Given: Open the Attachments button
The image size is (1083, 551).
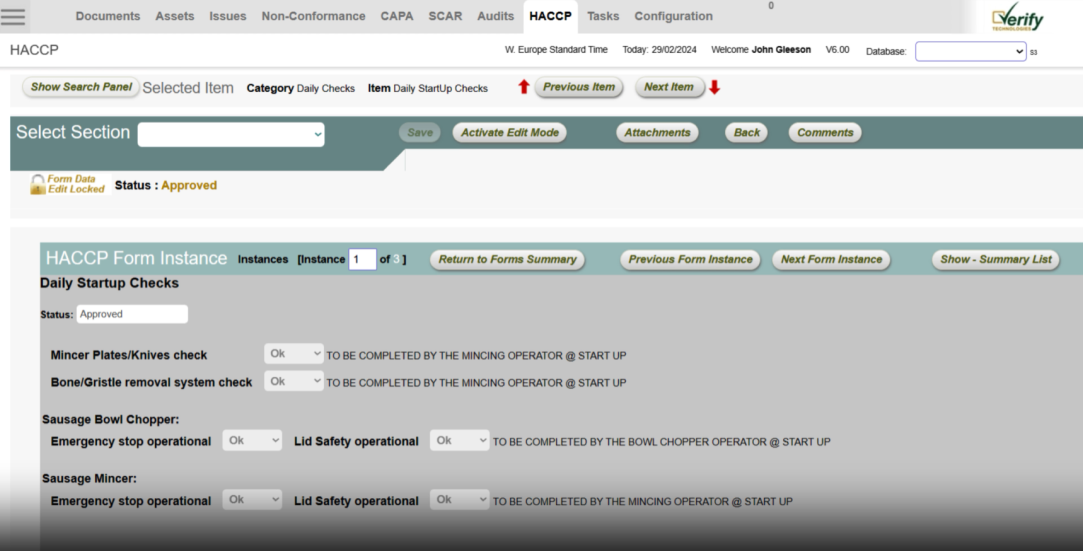Looking at the screenshot, I should [657, 133].
